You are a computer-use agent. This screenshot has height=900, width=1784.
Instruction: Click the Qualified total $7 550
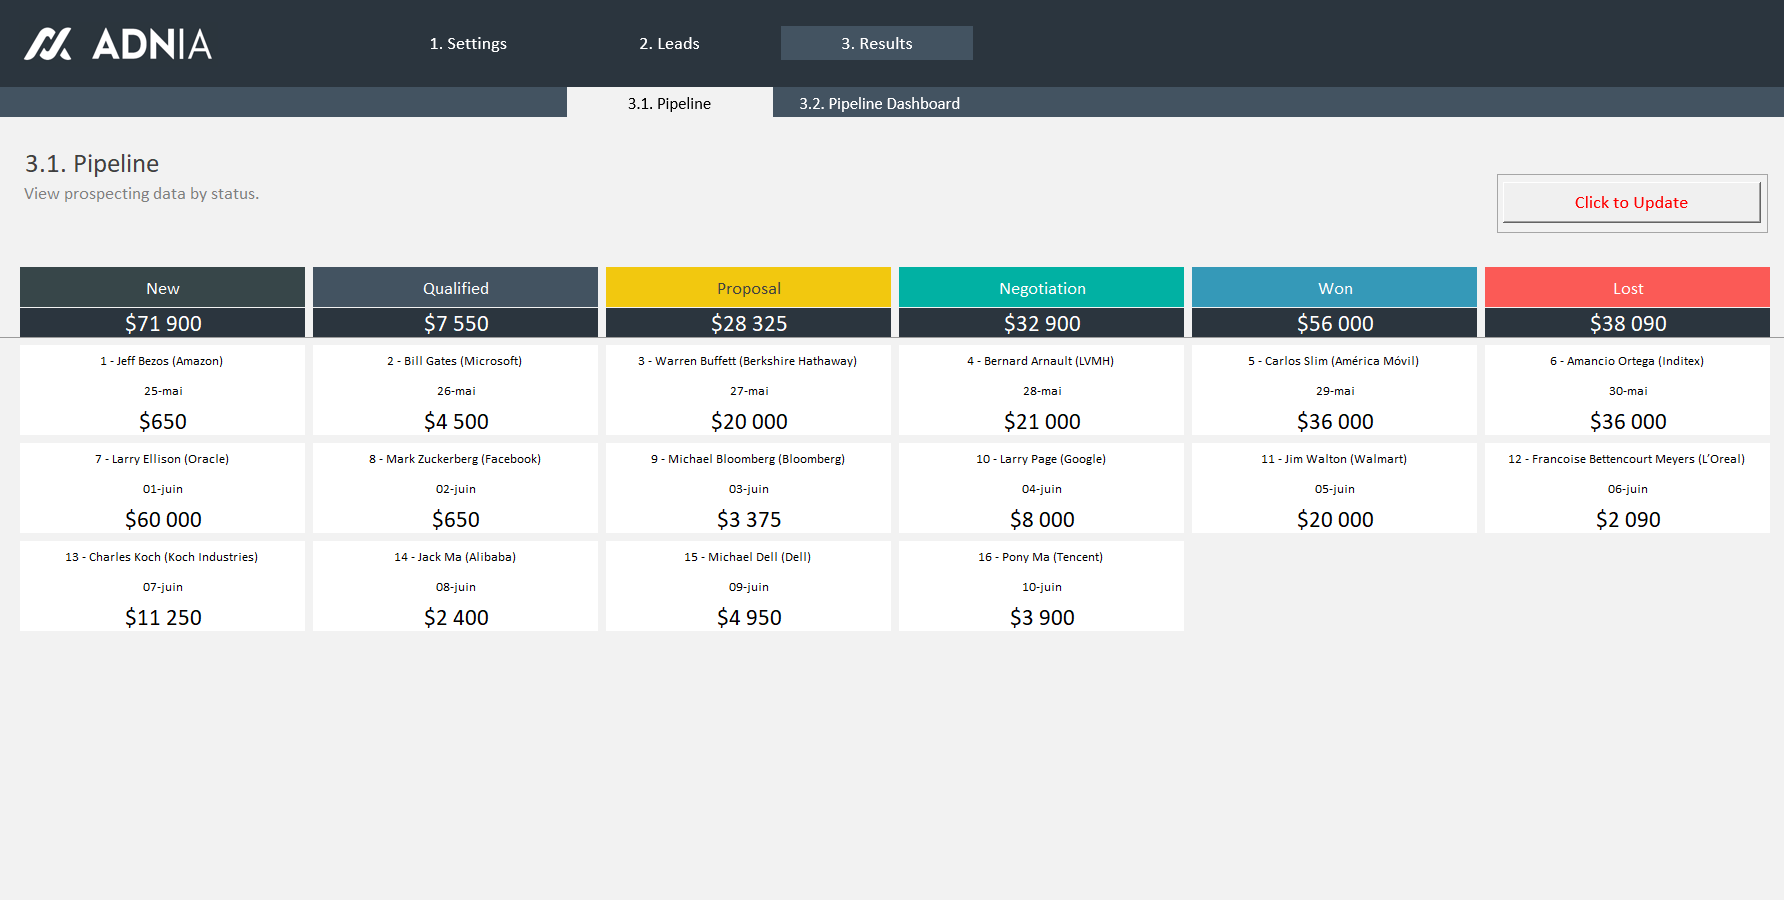[x=455, y=323]
